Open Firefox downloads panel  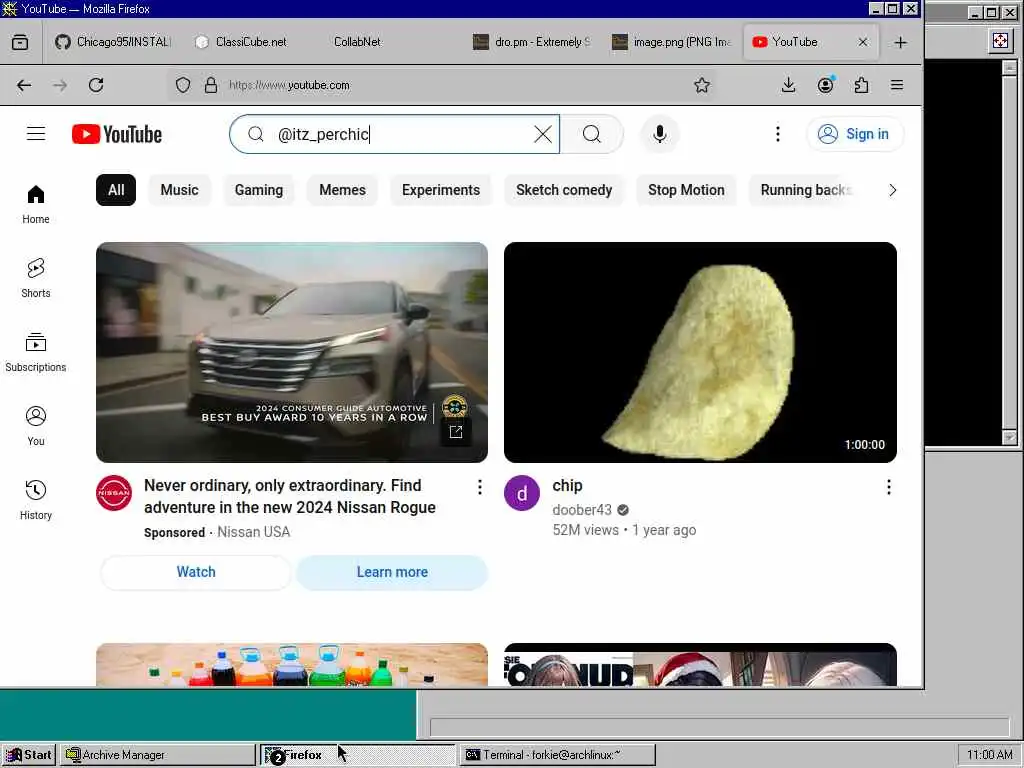pyautogui.click(x=788, y=85)
